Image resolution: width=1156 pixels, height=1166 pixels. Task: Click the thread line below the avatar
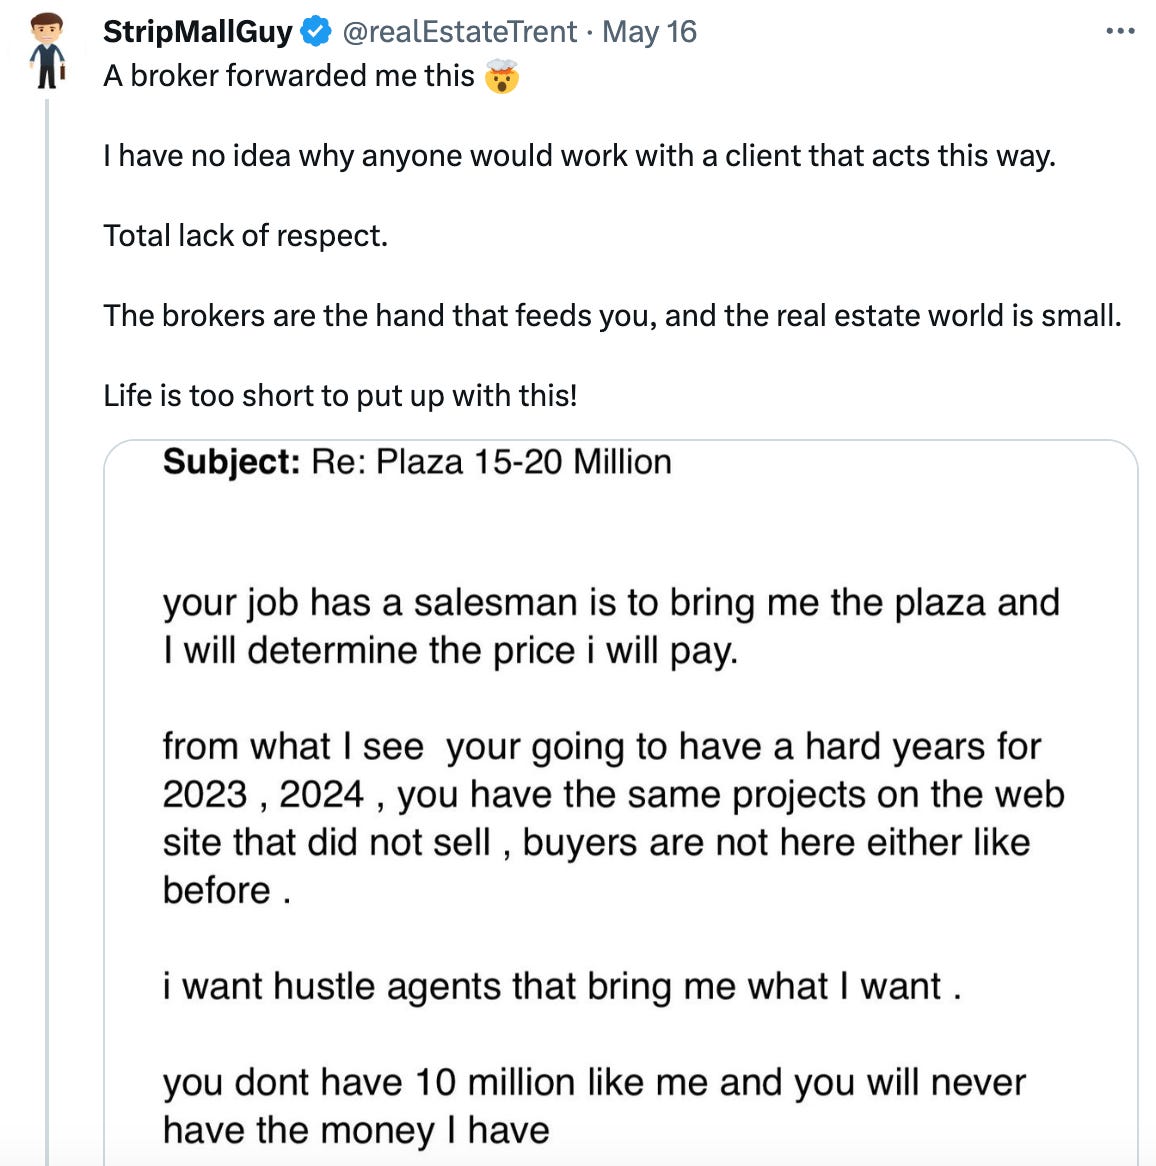pyautogui.click(x=47, y=600)
